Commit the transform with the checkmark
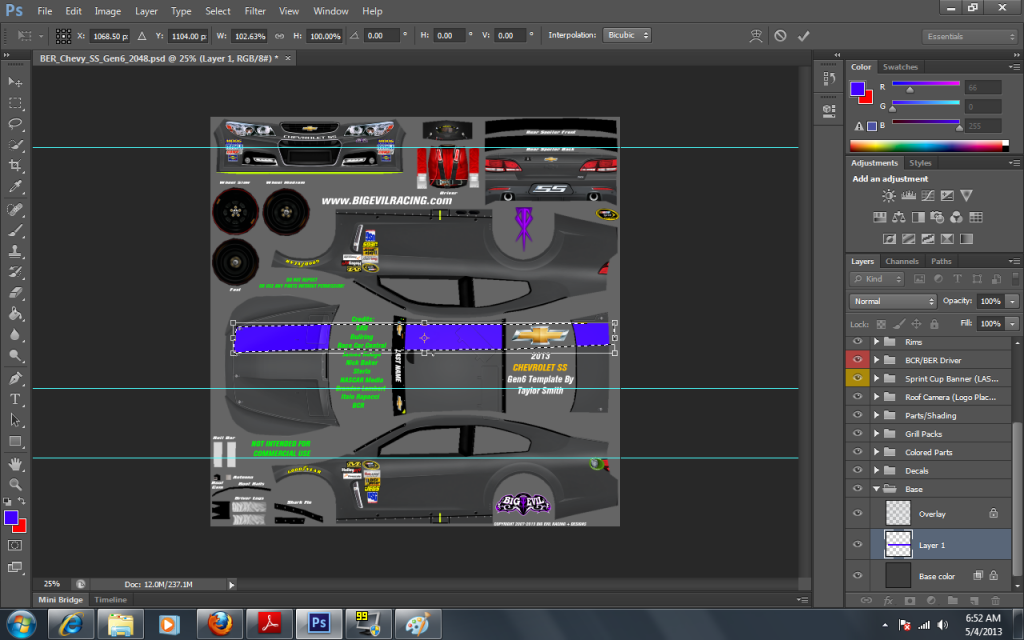The image size is (1024, 640). pyautogui.click(x=803, y=36)
